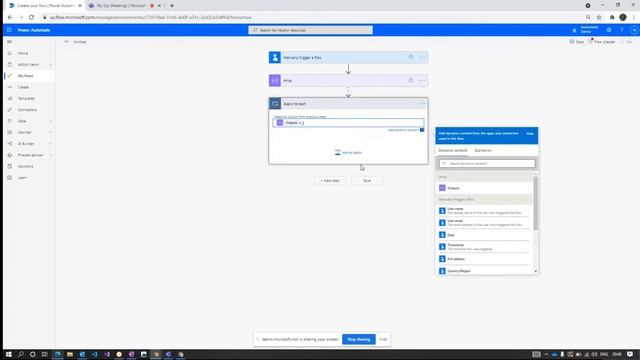Click the New step button
Screen dimensions: 640x360
pos(330,180)
